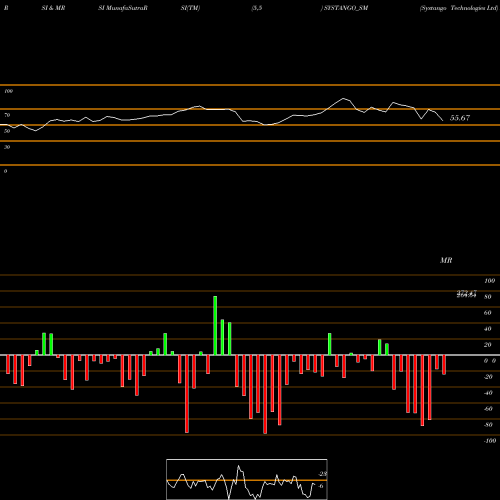Click the MR axis label 40
Viewport: 500px width, 500px height.
(x=488, y=329)
